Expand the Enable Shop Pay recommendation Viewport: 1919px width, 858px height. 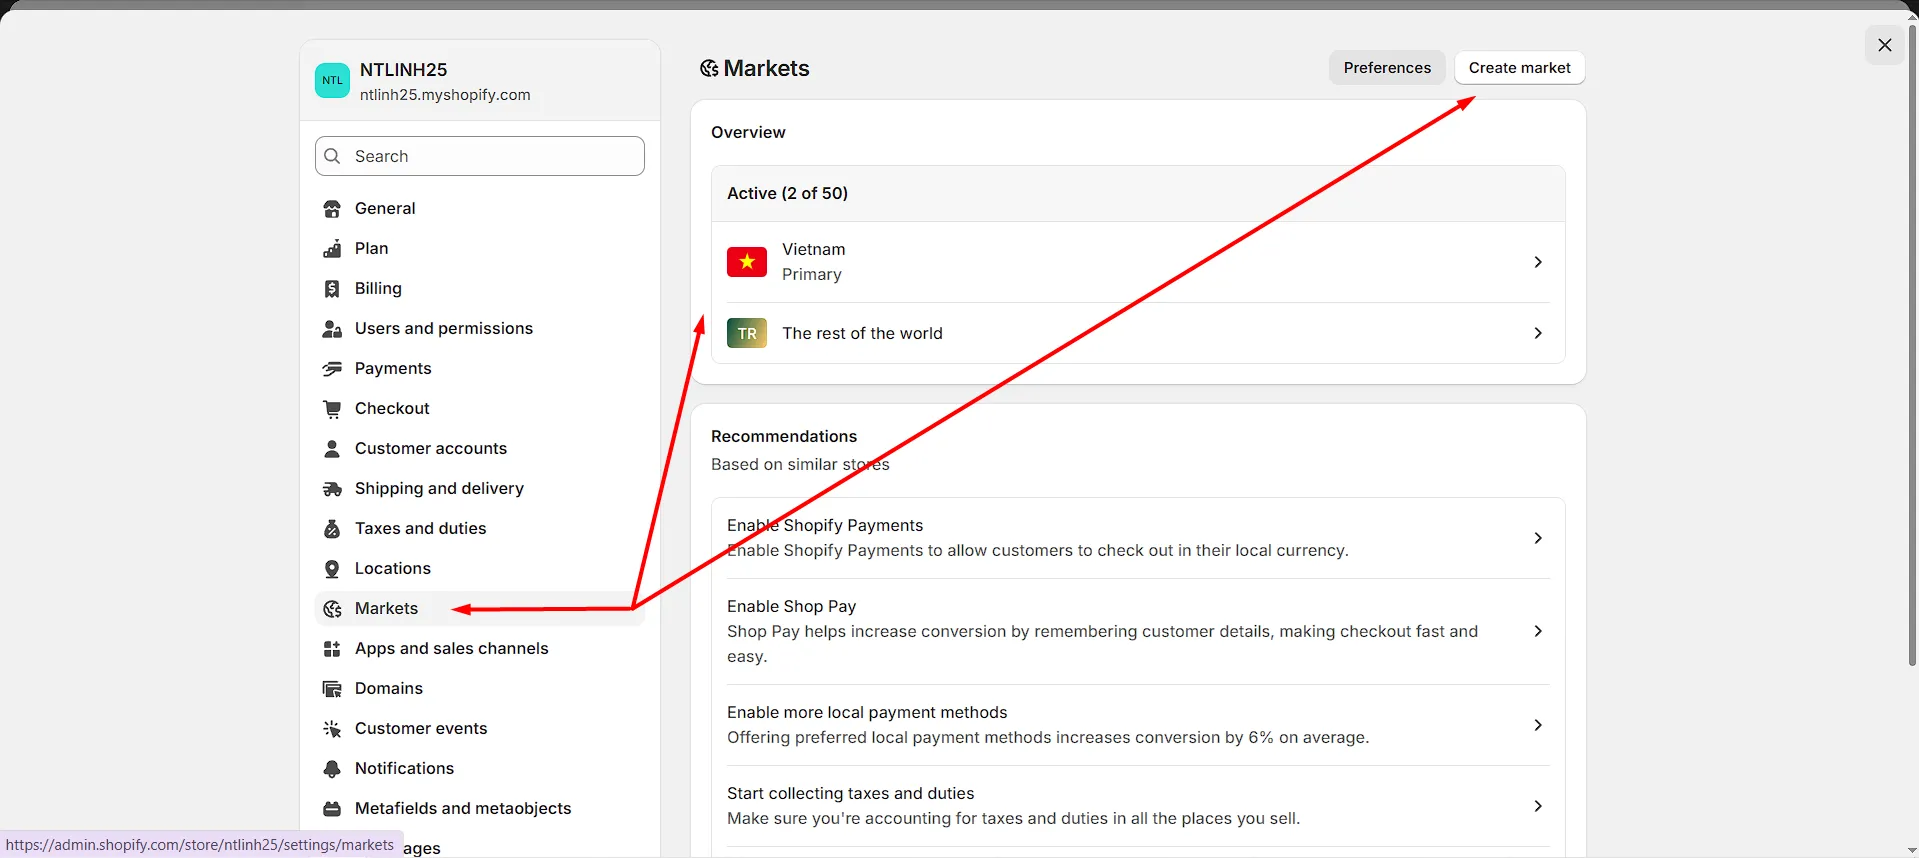coord(1537,631)
